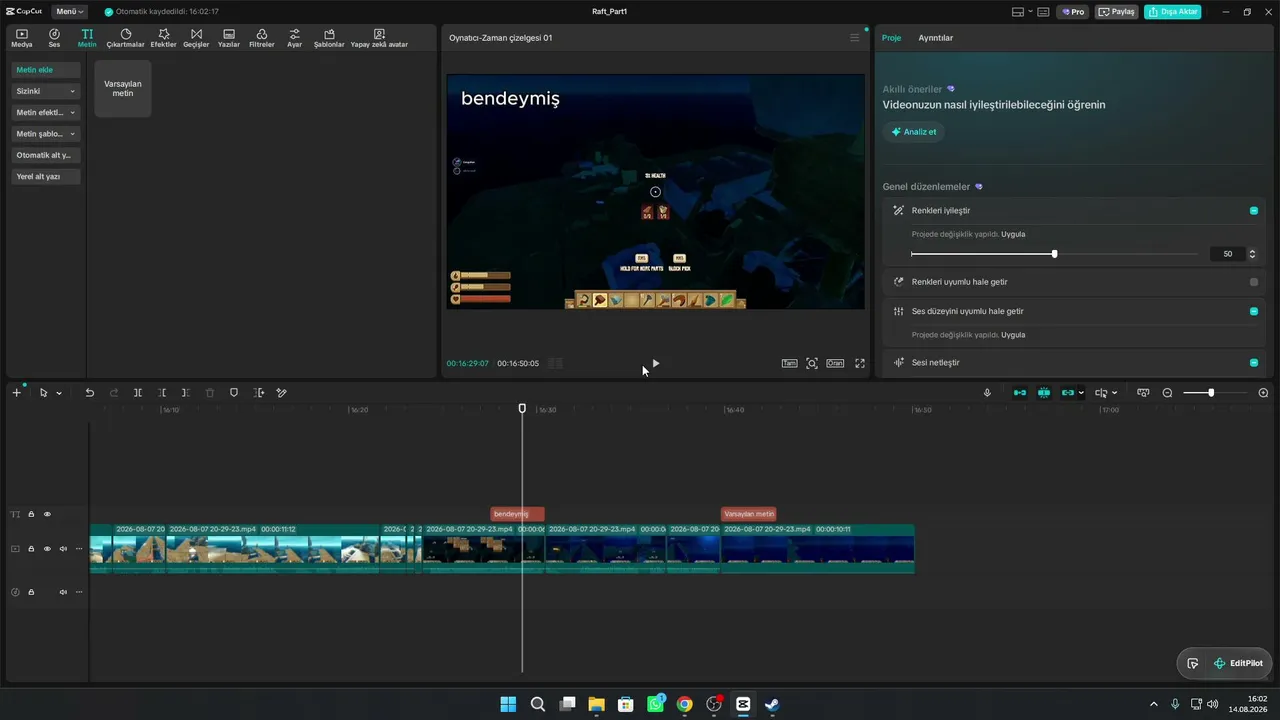Screen dimensions: 1280x720
Task: Click the marker shield icon in the timeline toolbar
Action: tap(234, 393)
